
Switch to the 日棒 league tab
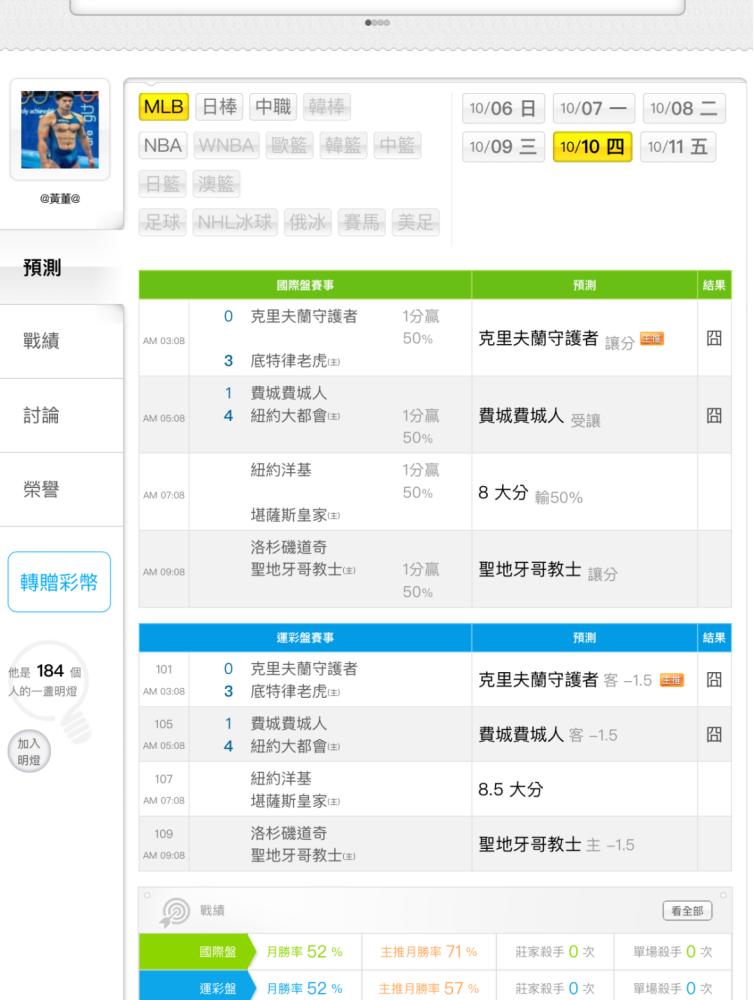[x=219, y=107]
